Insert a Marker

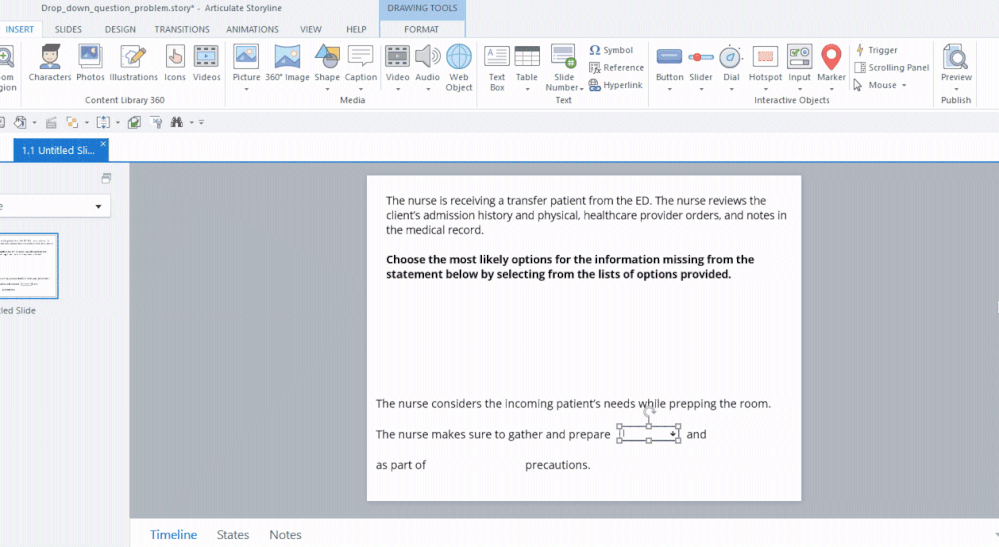pos(831,63)
